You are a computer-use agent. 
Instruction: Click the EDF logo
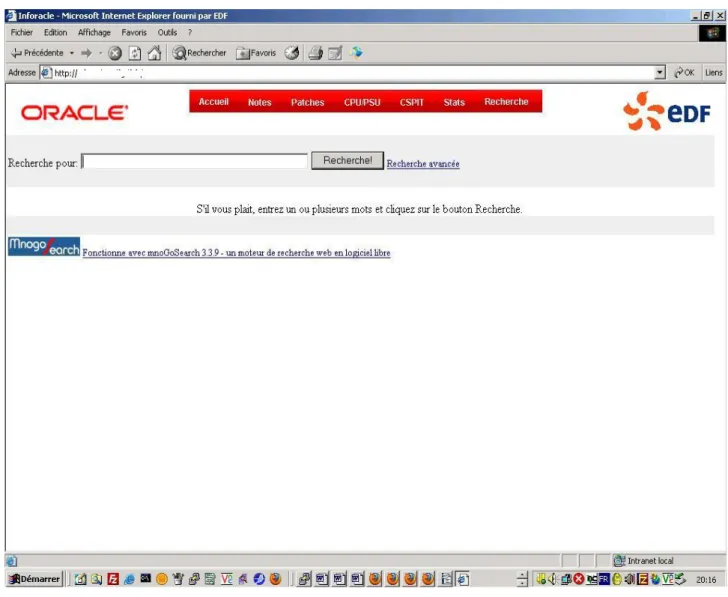[x=667, y=111]
